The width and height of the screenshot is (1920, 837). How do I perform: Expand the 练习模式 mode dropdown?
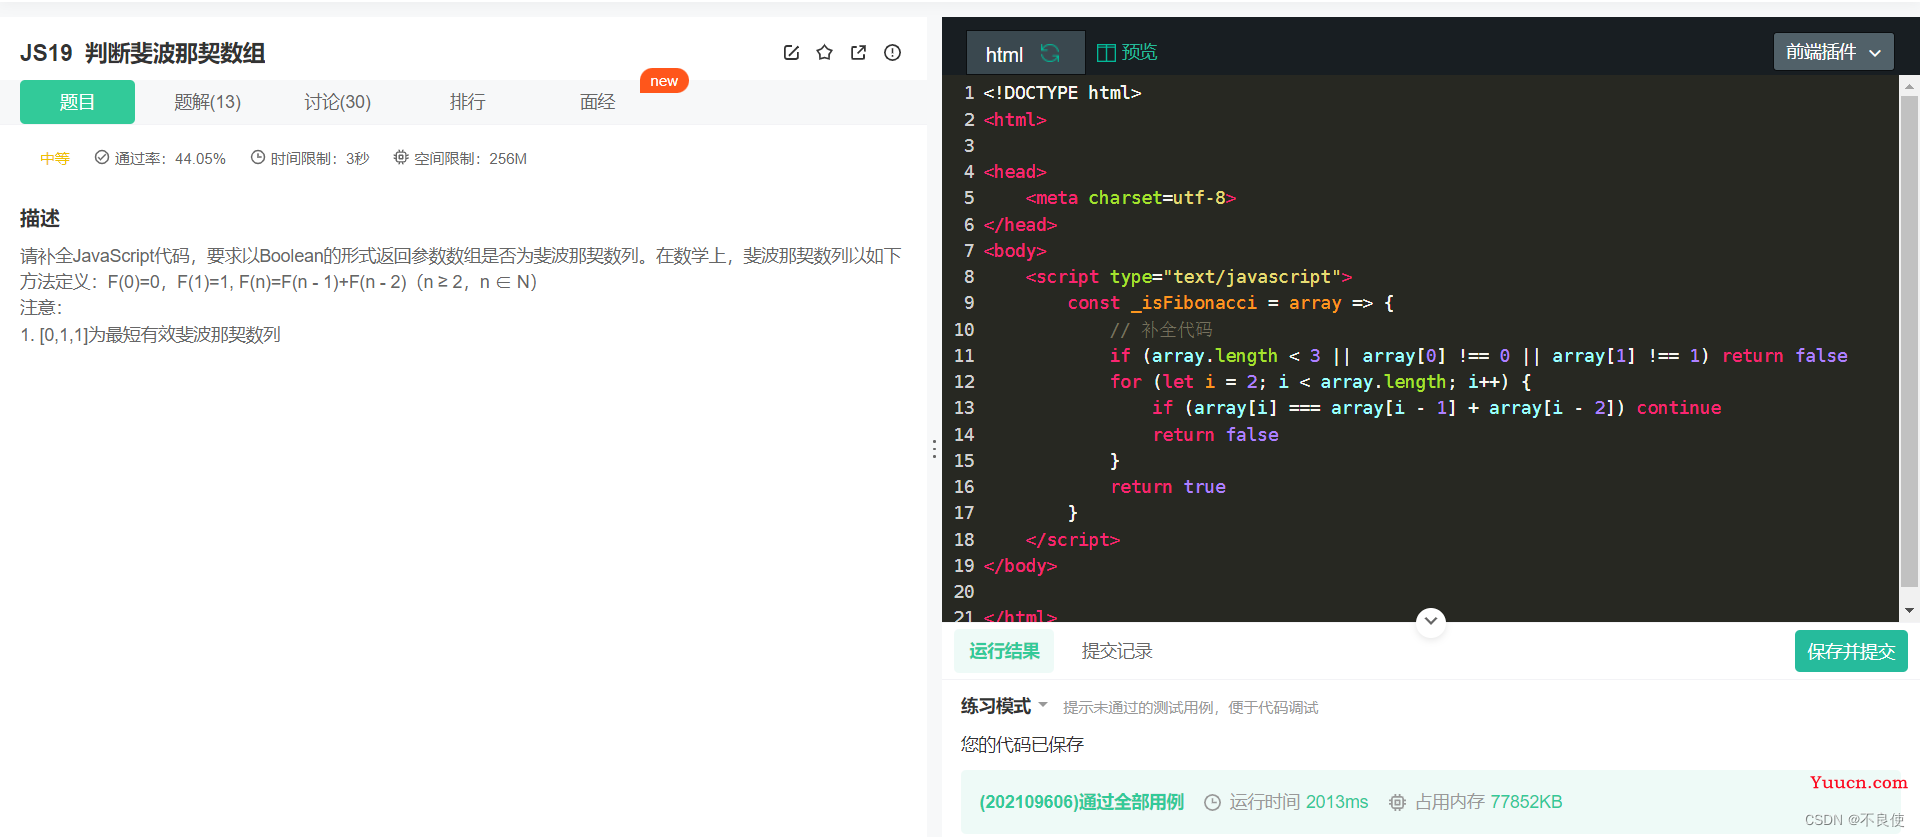click(x=1004, y=706)
